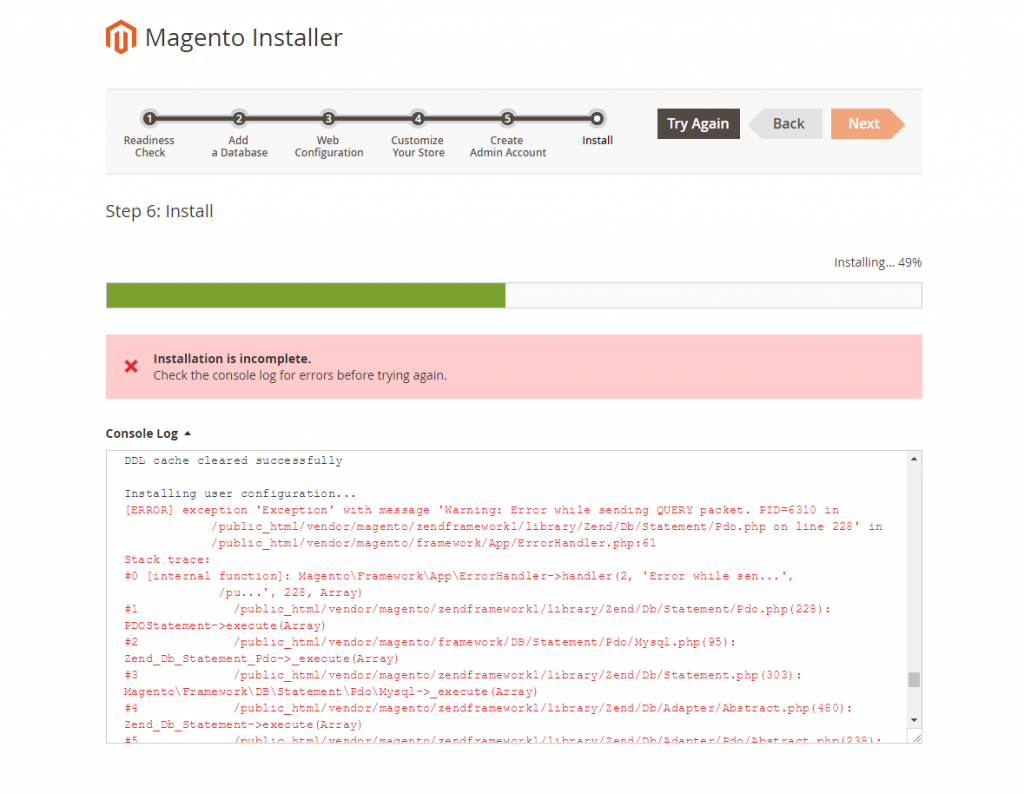Go Back to the previous step
Screen dimensions: 1024x794
tap(786, 123)
